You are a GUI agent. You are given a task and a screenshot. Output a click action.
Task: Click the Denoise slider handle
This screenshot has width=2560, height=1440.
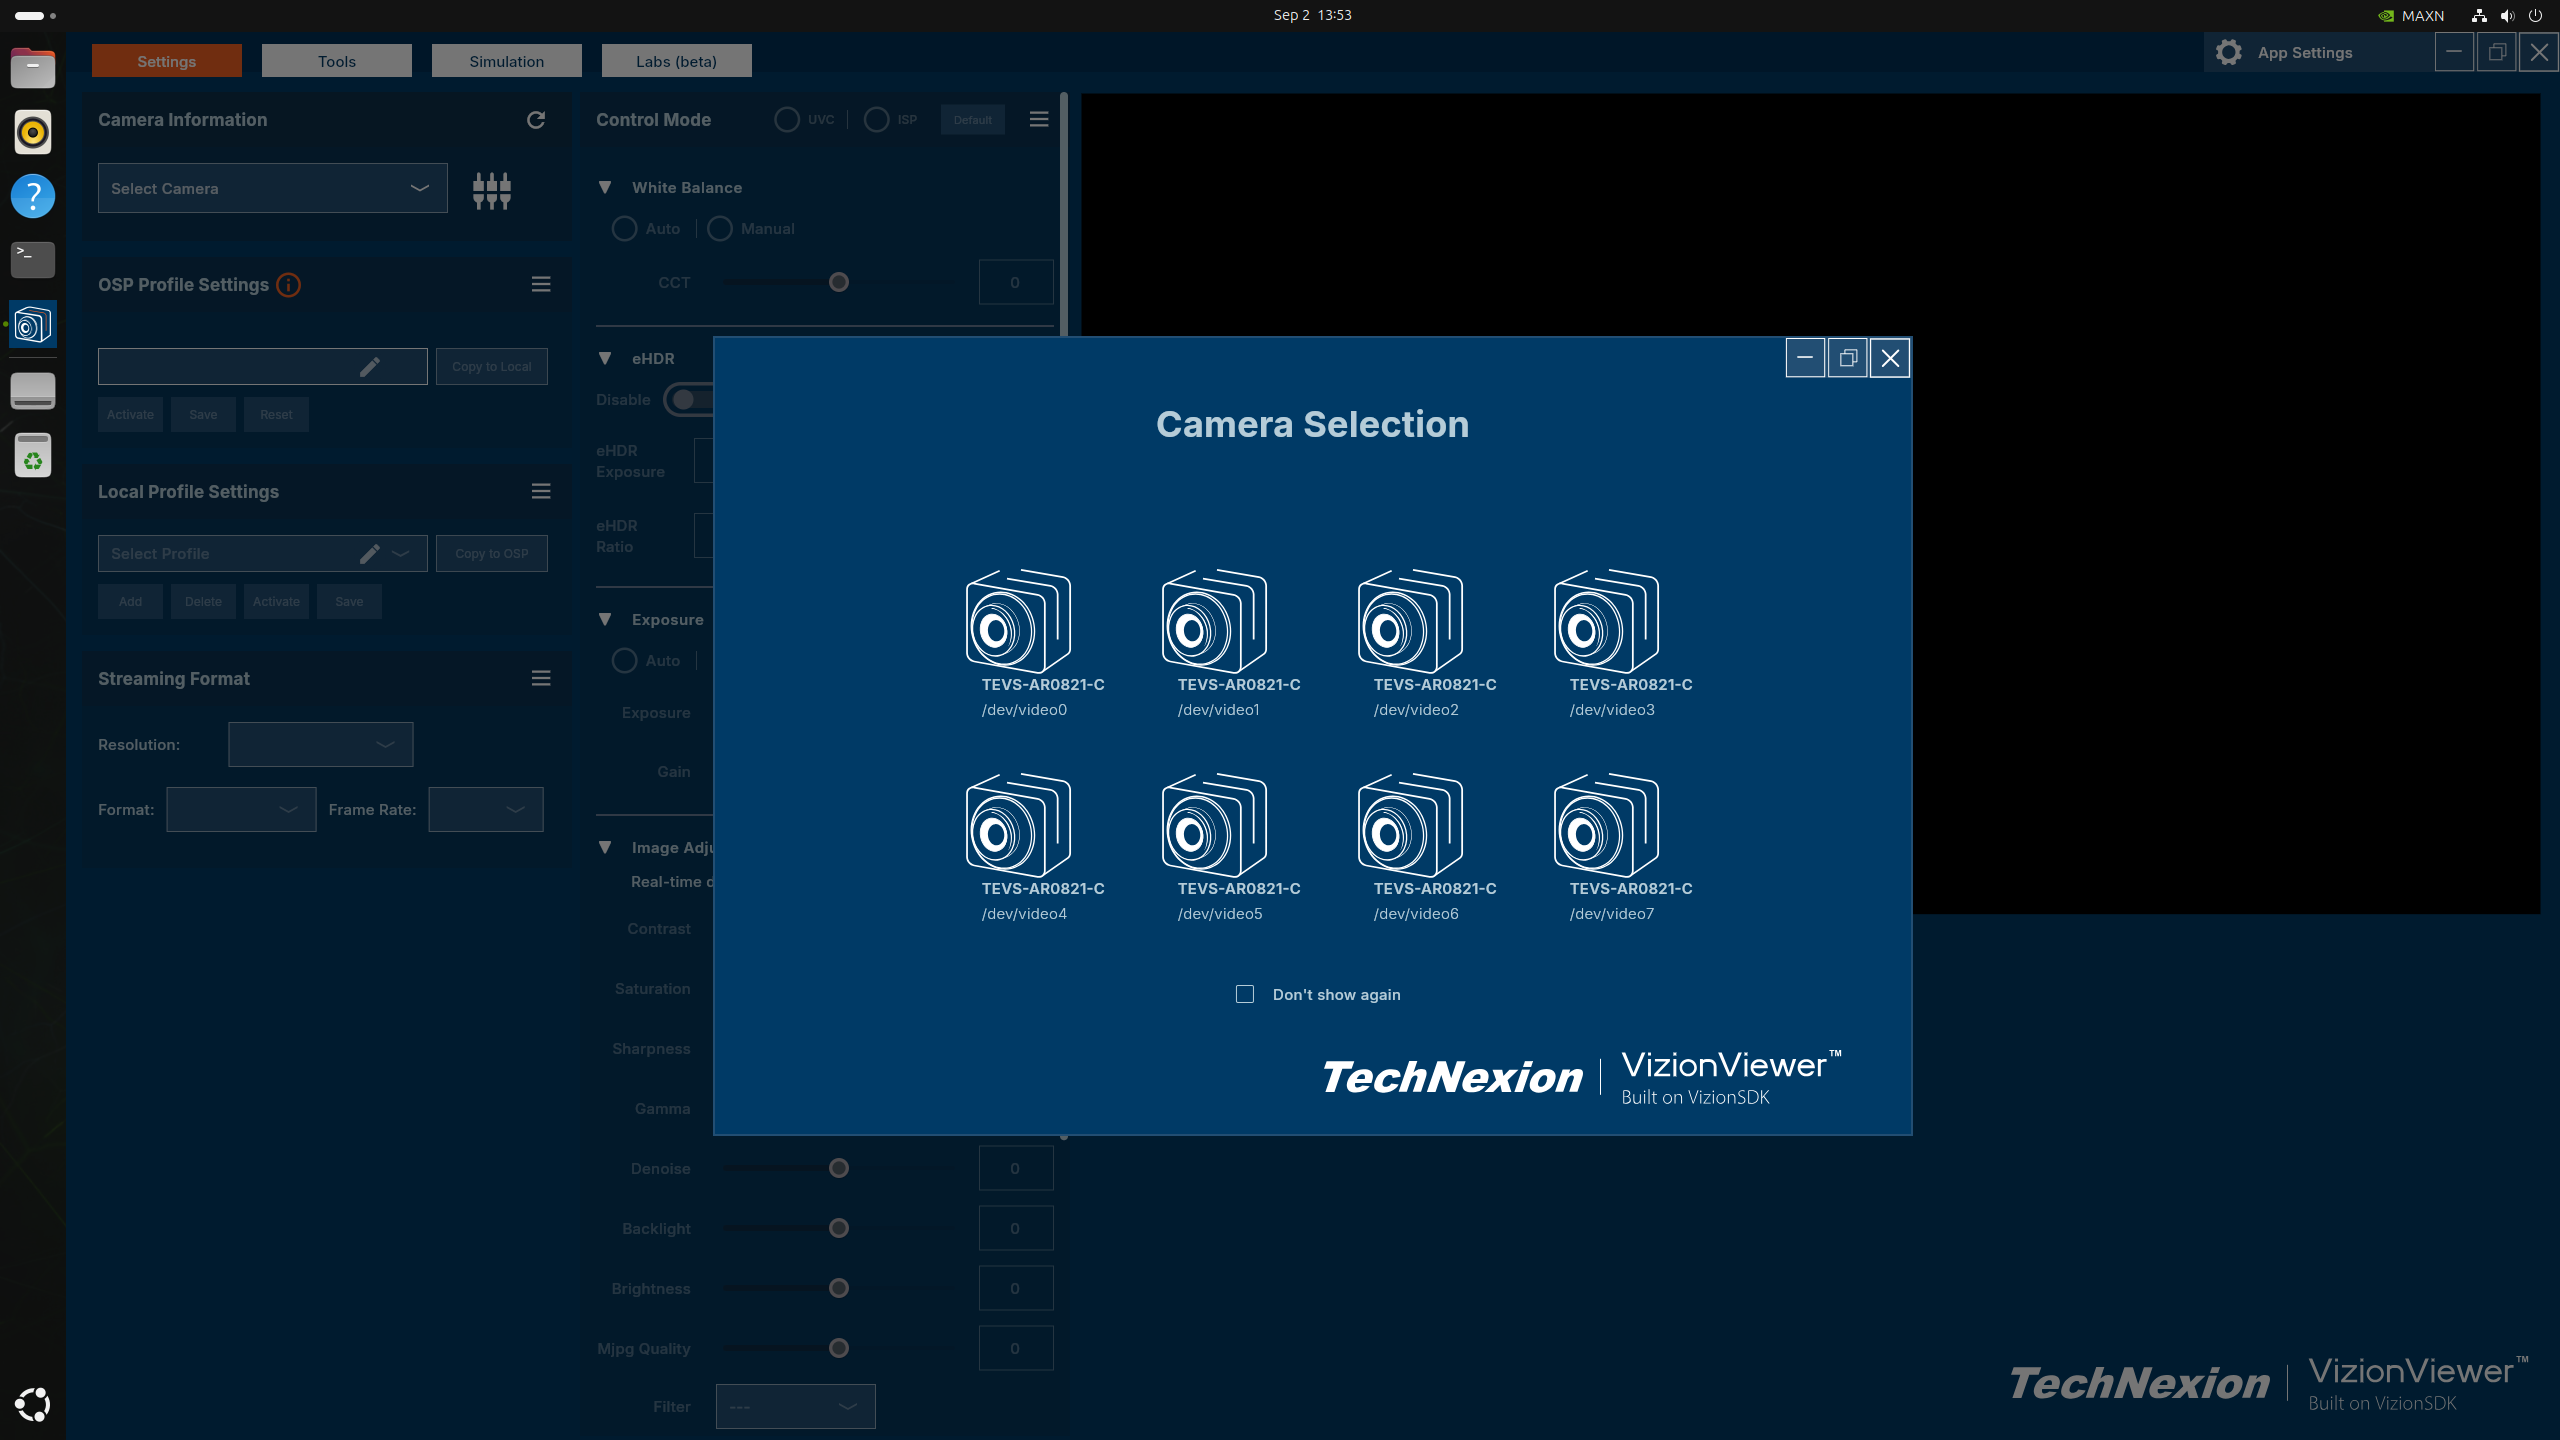click(x=839, y=1169)
